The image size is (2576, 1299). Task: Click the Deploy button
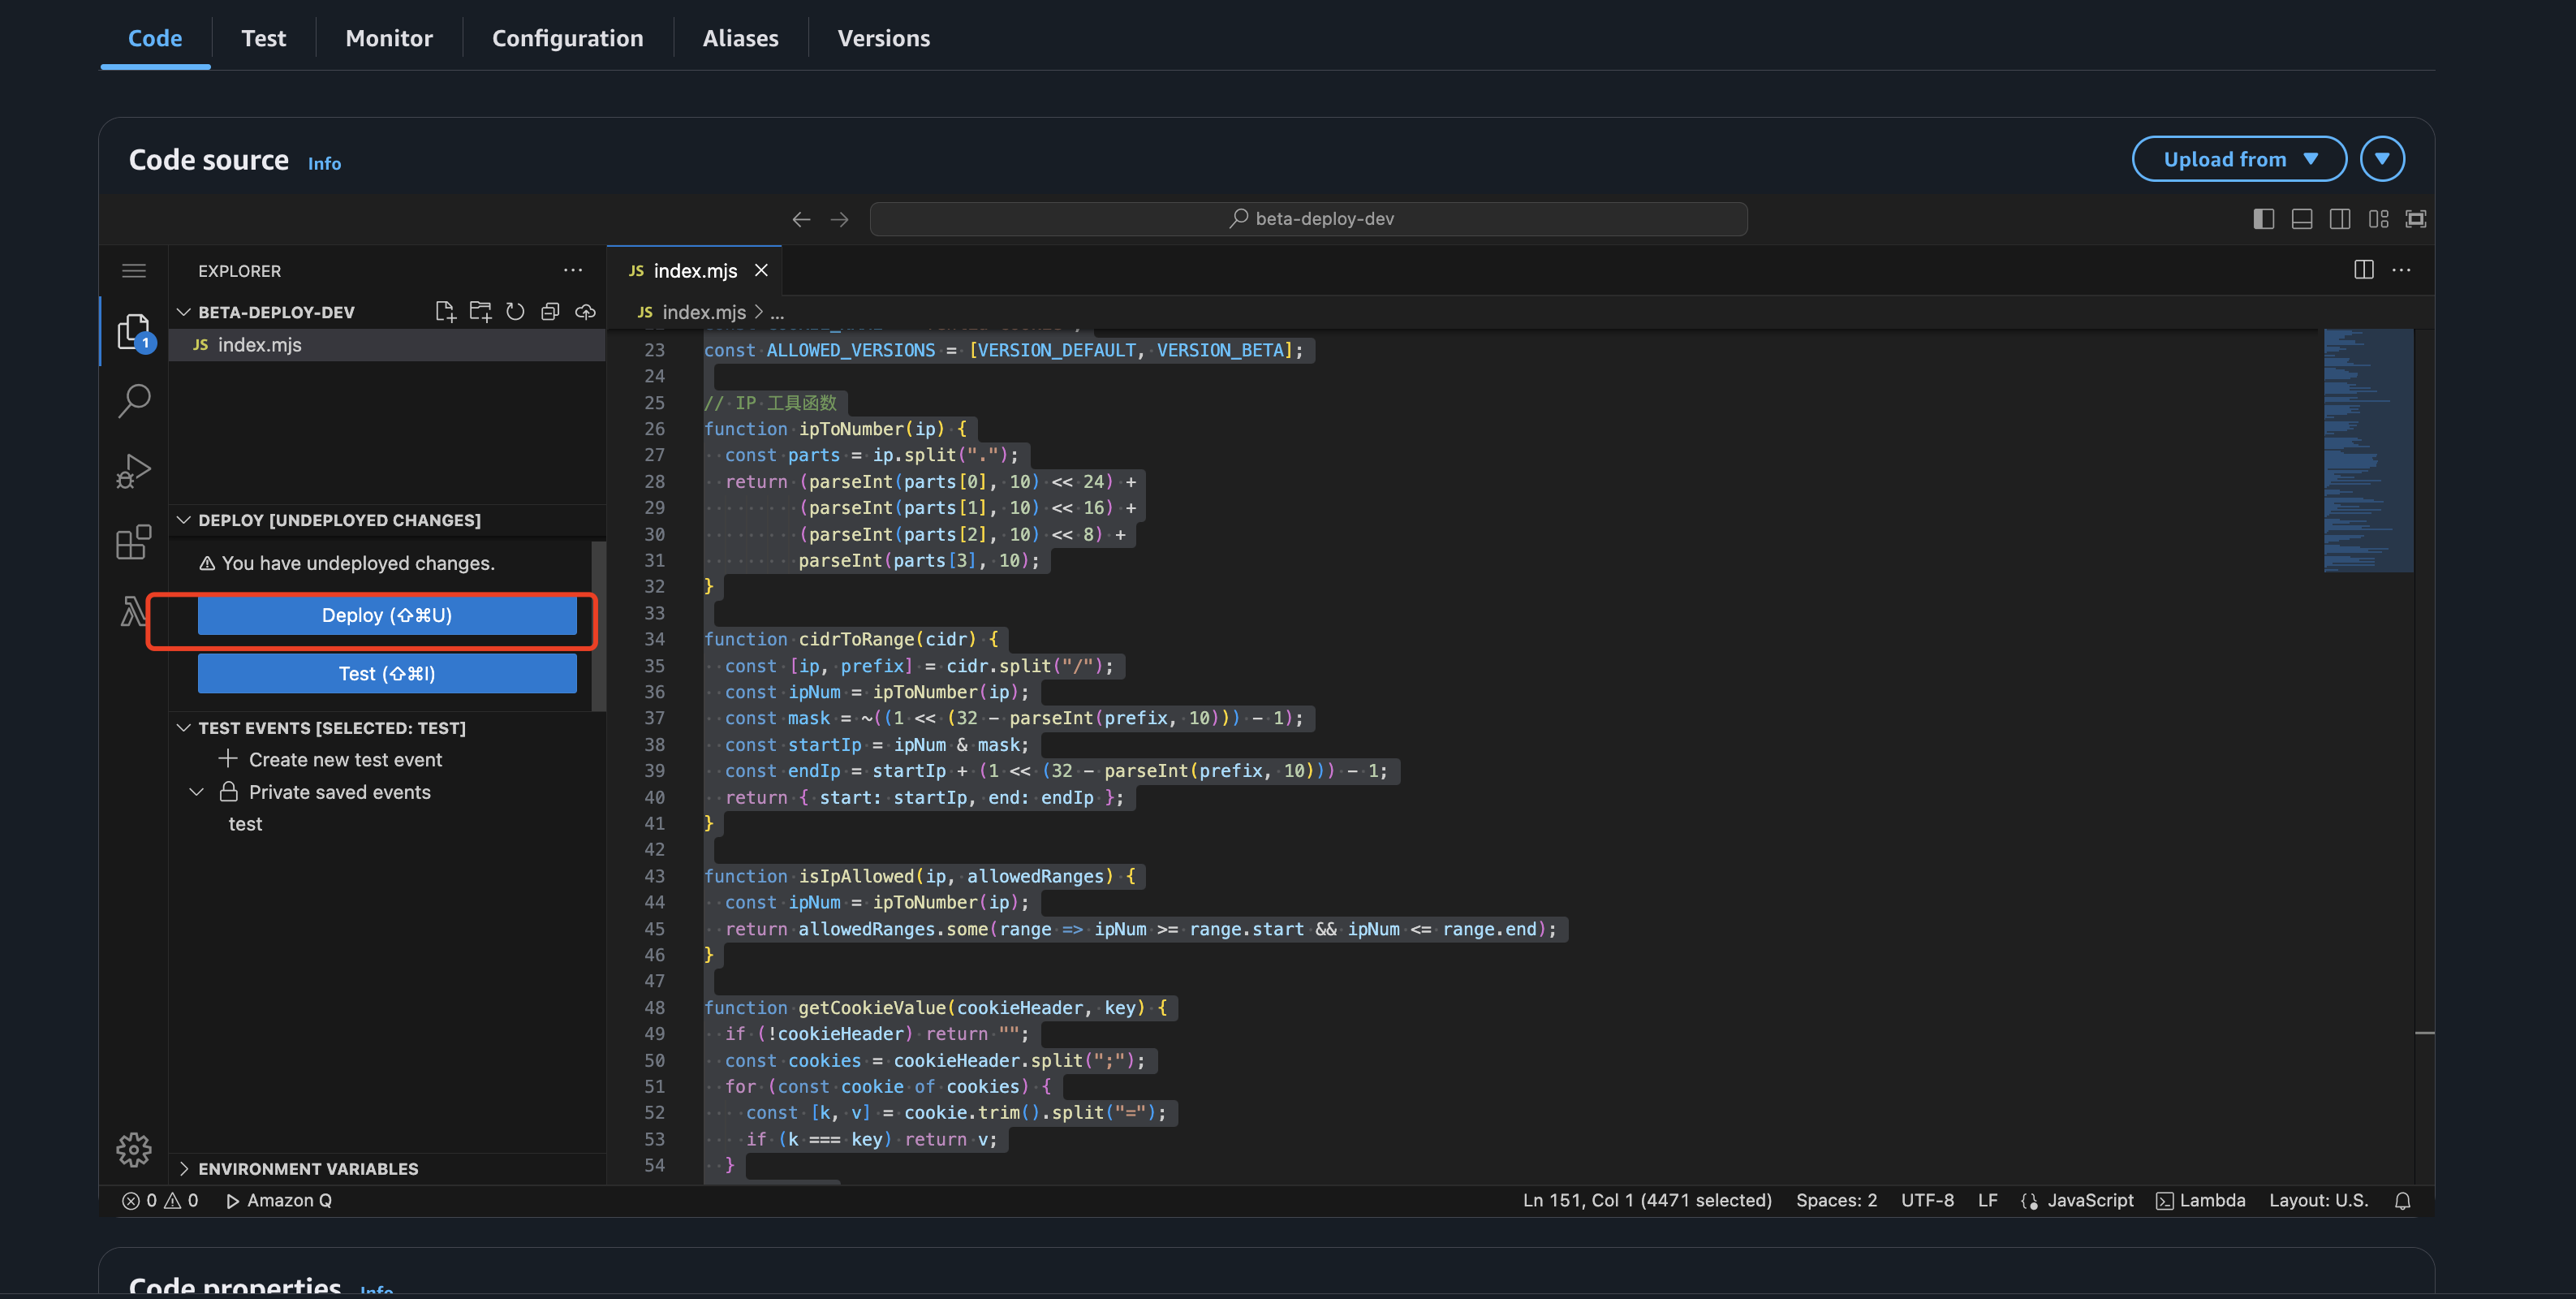point(387,615)
